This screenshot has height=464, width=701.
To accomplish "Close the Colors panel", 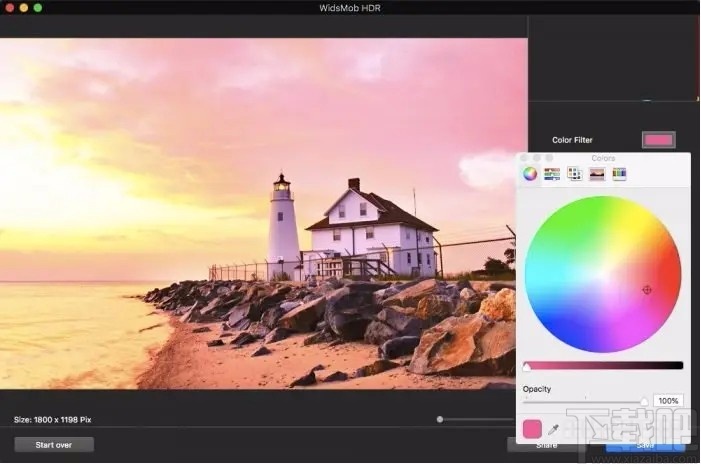I will click(x=524, y=158).
